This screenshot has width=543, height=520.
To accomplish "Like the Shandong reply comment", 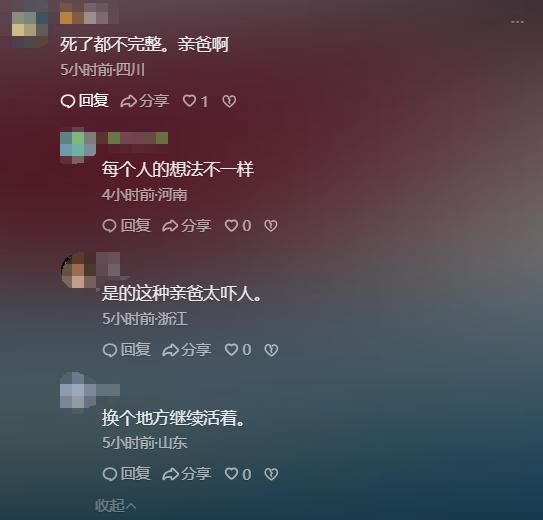I will click(x=238, y=474).
